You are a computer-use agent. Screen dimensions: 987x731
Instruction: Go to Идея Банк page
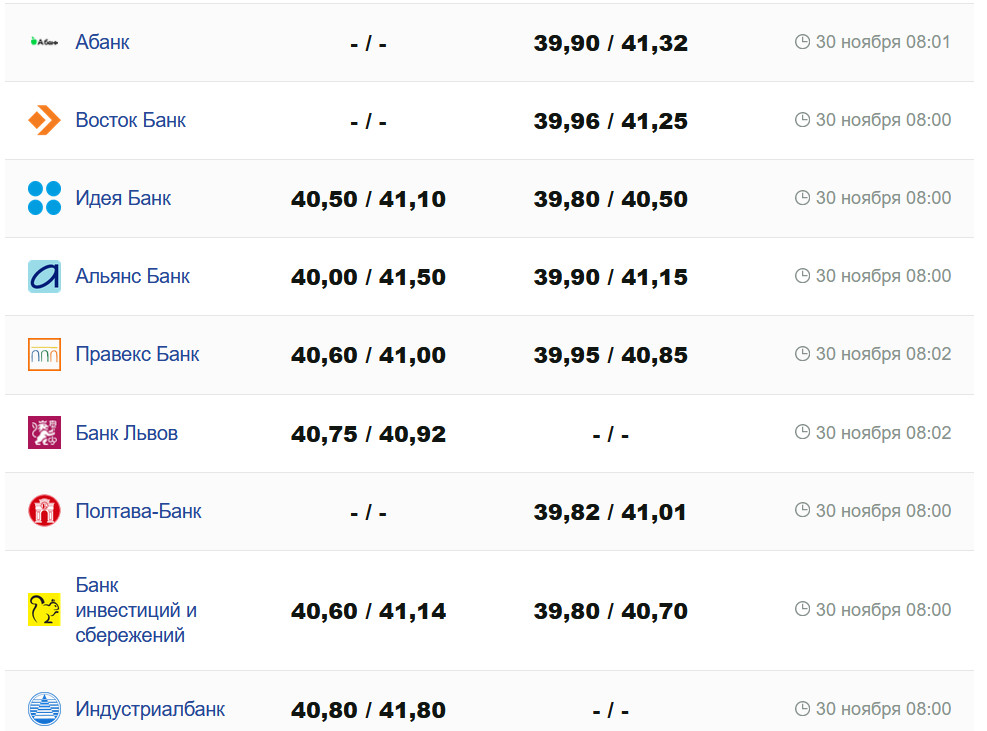tap(123, 198)
